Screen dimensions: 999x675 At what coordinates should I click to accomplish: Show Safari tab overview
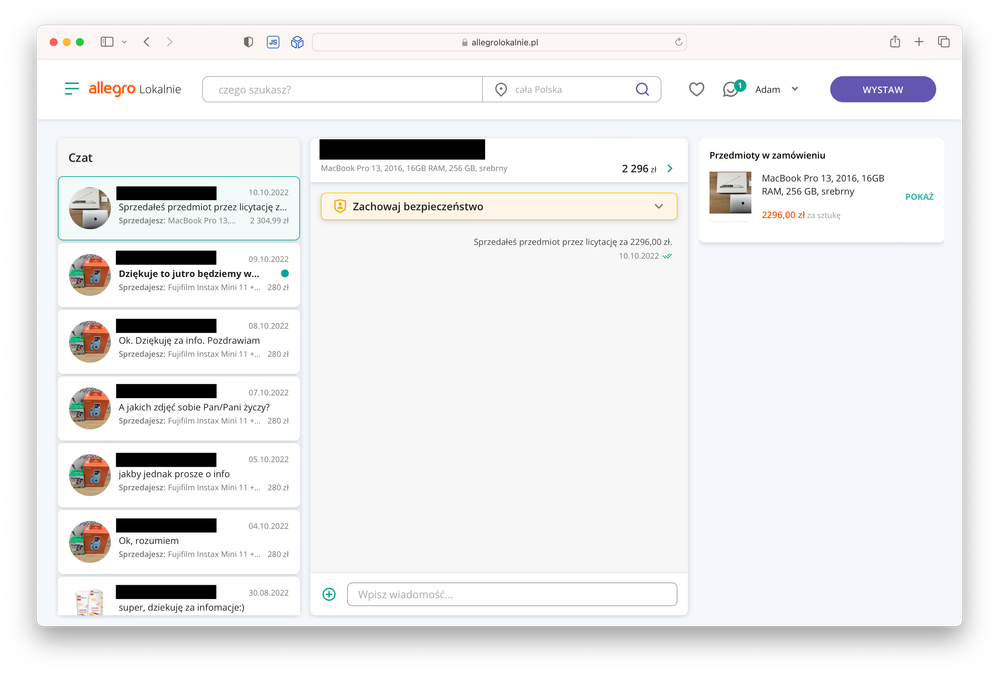click(944, 42)
